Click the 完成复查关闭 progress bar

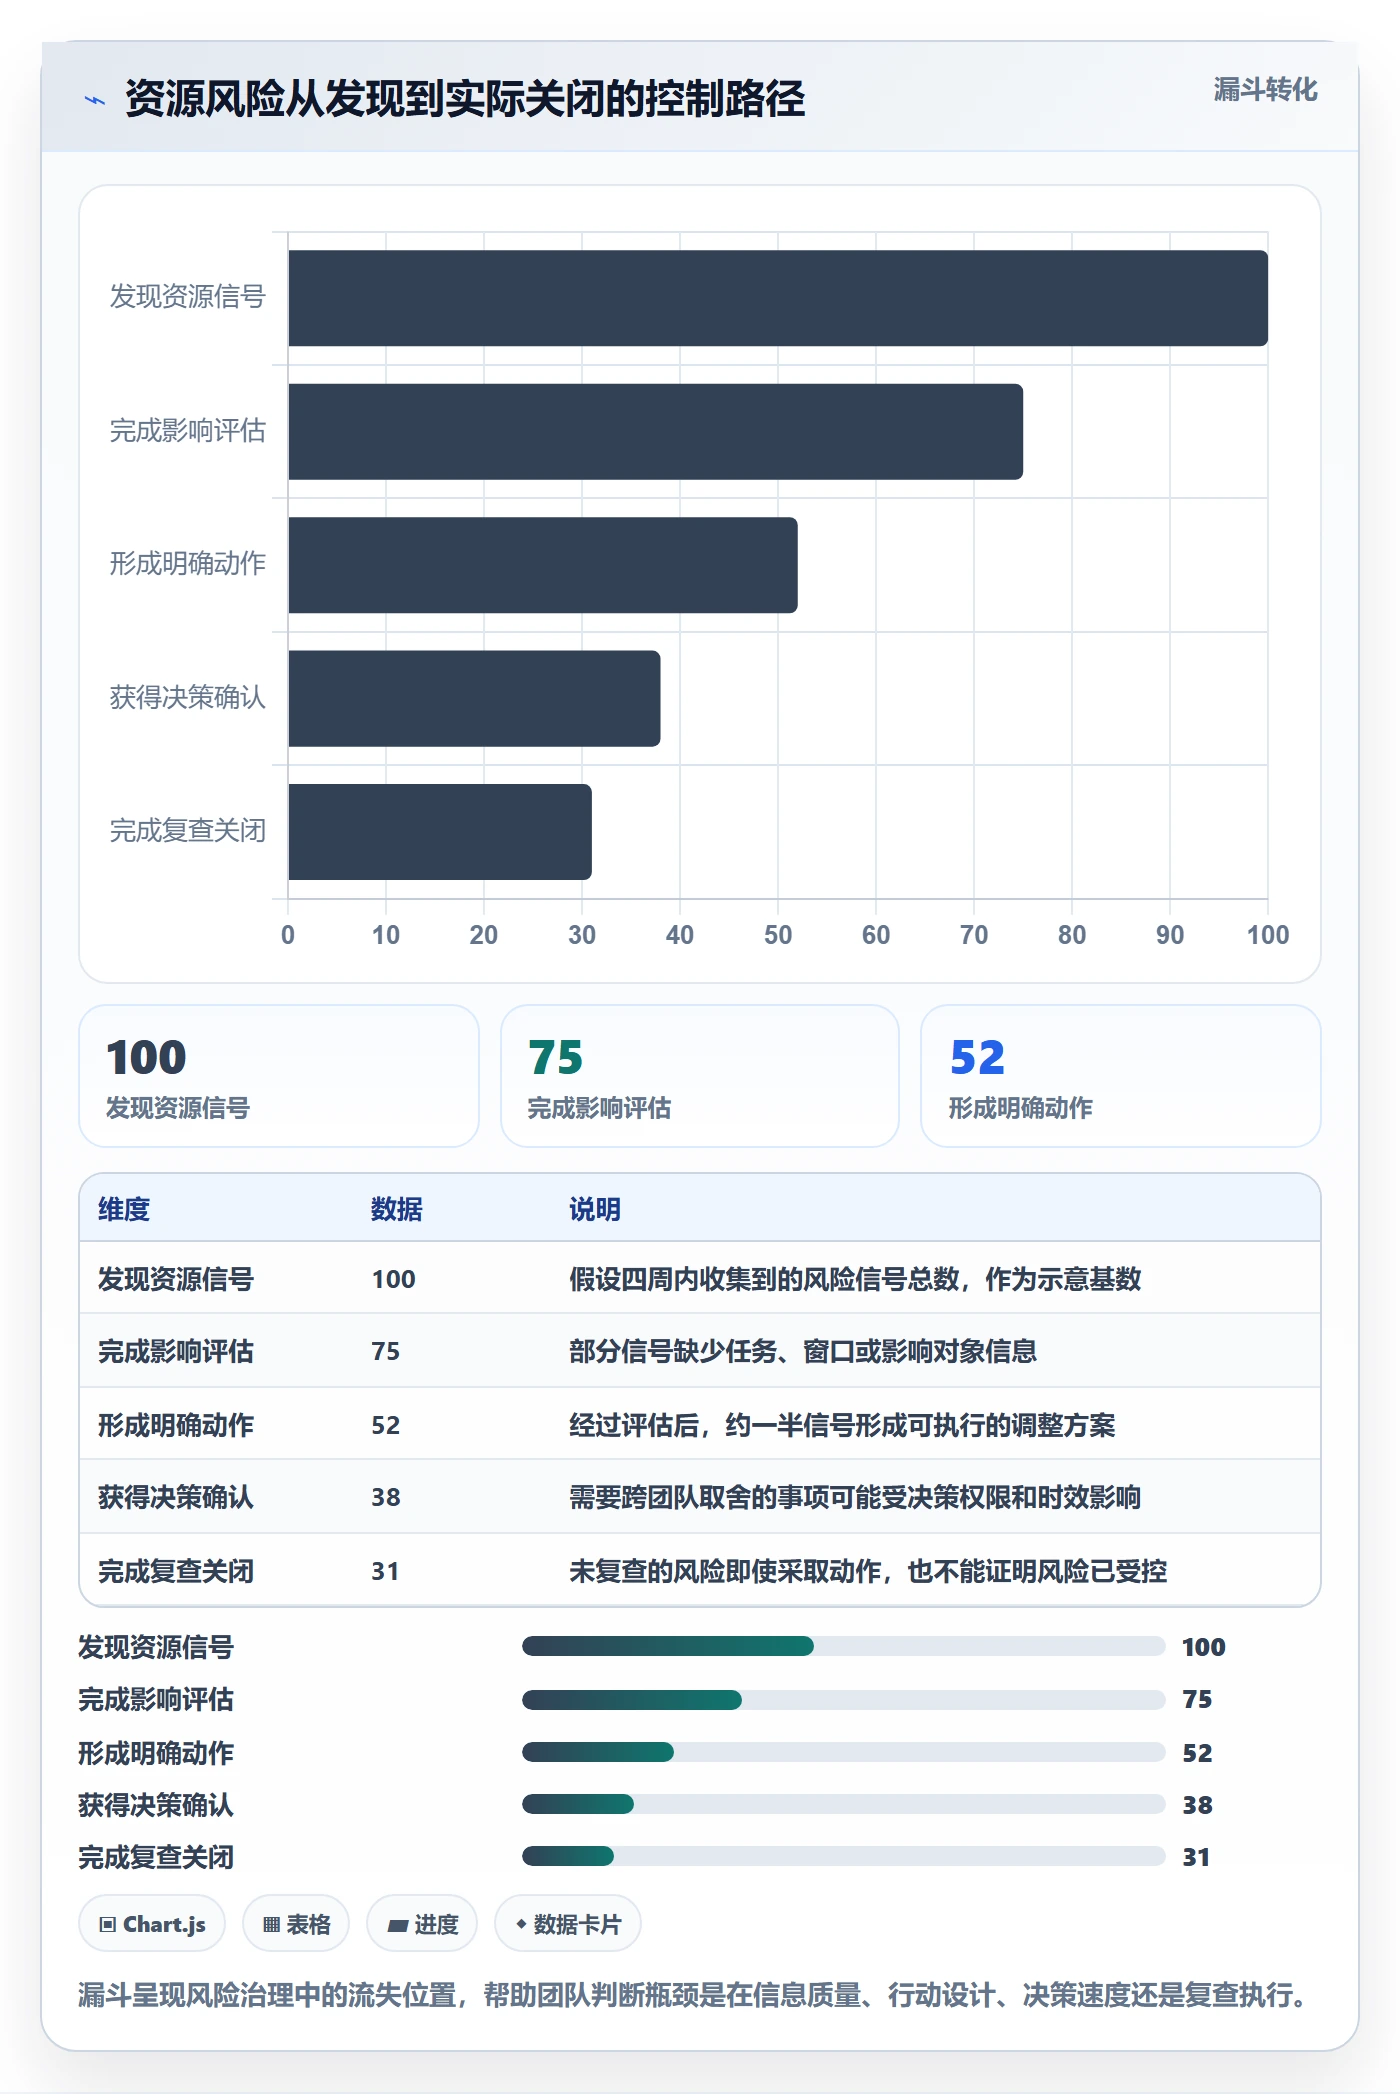(844, 1856)
